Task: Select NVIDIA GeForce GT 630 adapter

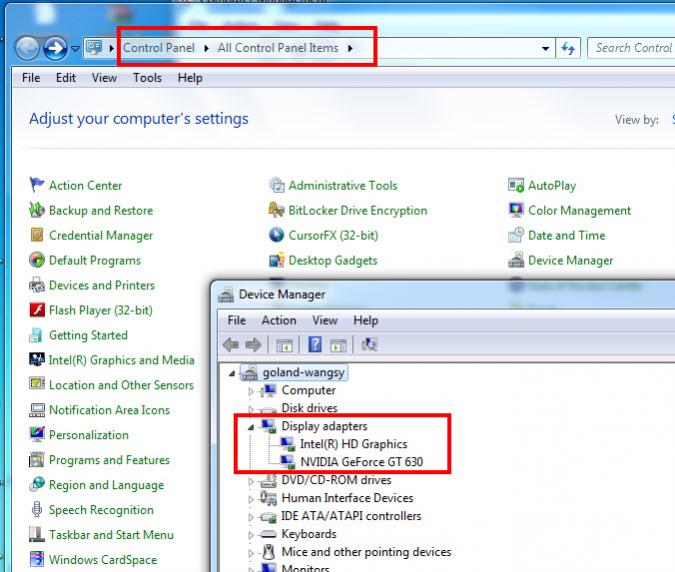Action: click(x=361, y=462)
